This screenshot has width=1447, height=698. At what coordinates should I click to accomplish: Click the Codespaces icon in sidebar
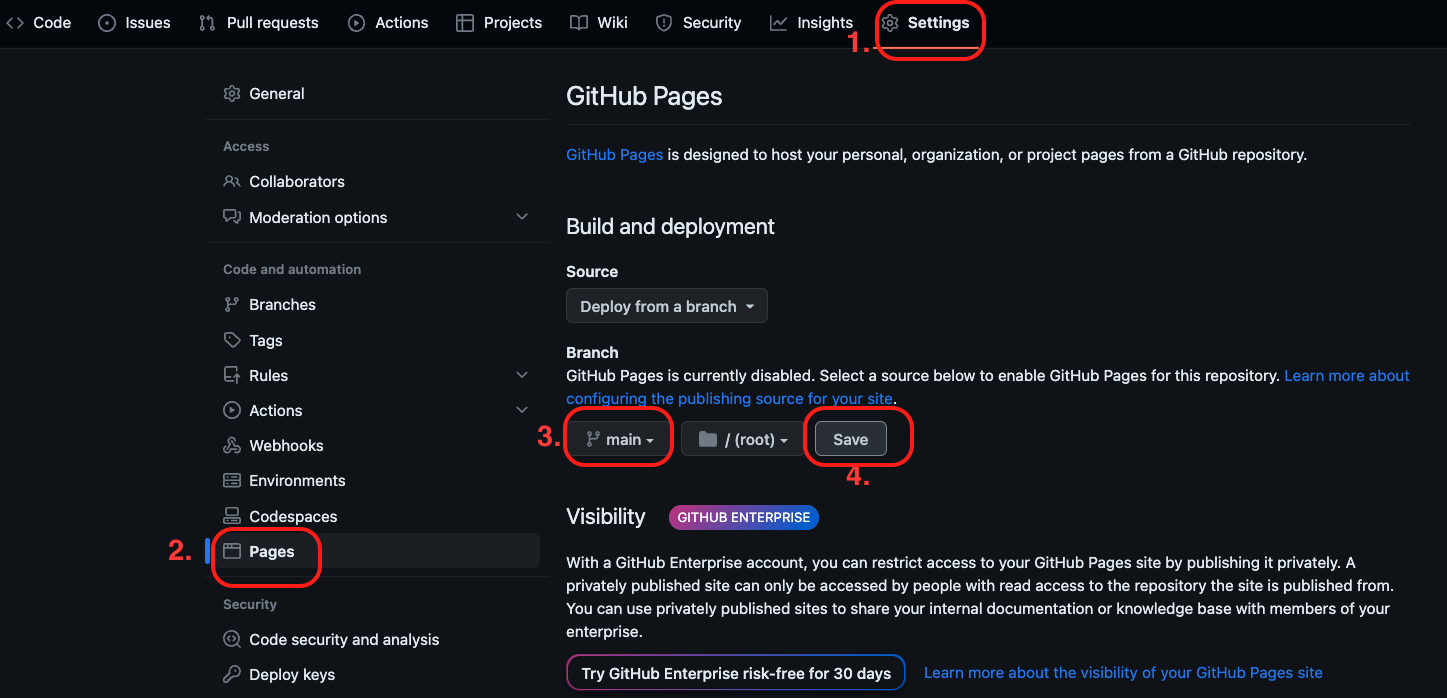[232, 516]
